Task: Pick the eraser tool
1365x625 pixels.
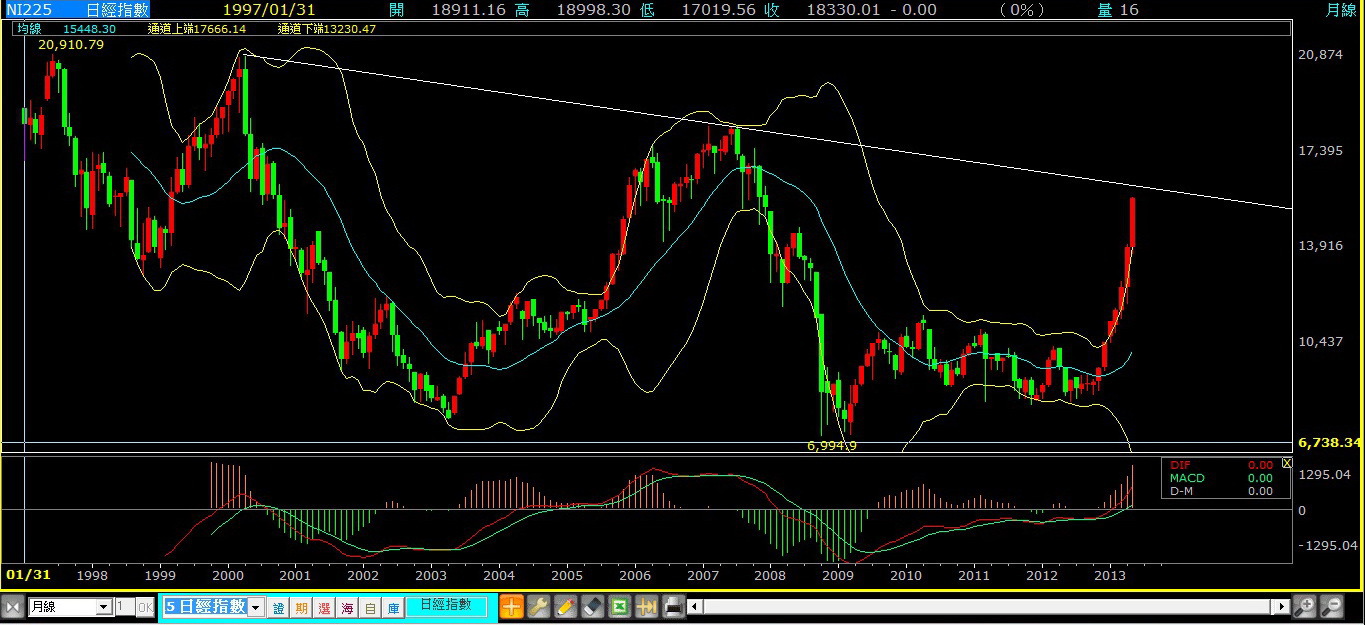Action: click(593, 607)
